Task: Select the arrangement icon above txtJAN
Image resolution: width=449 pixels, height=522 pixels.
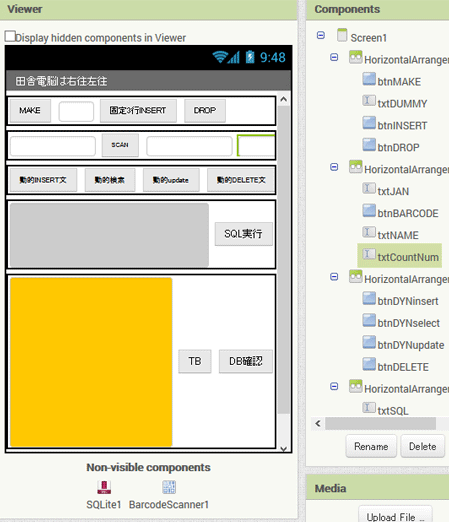Action: 356,167
